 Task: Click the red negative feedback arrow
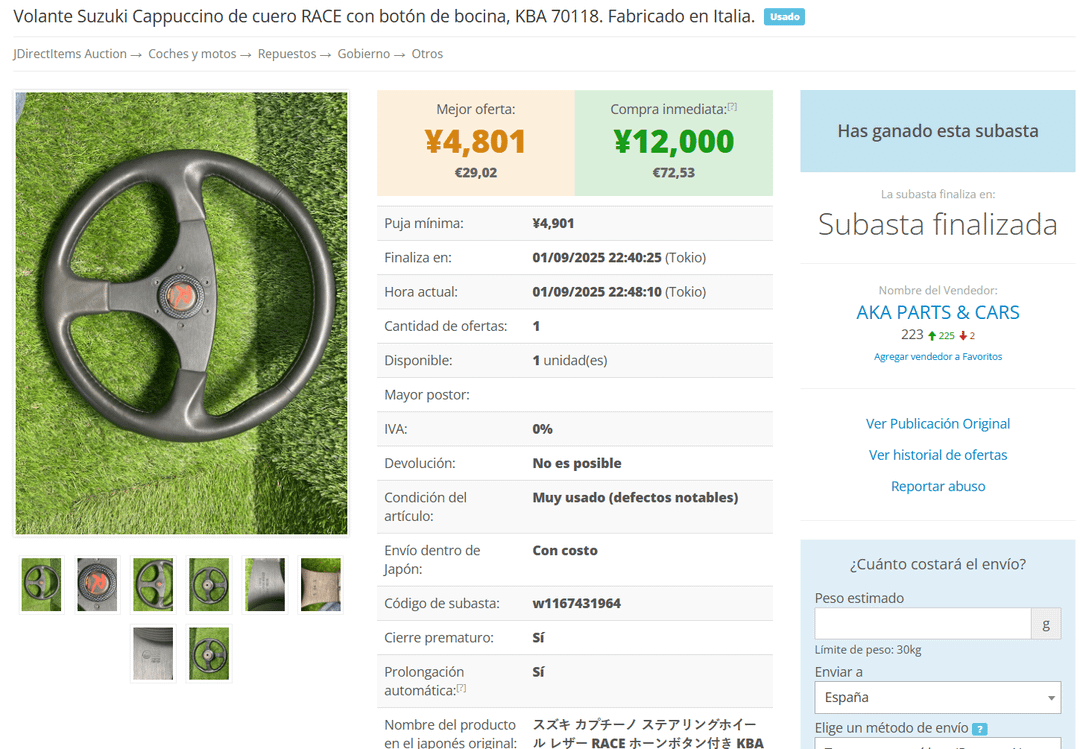click(963, 336)
